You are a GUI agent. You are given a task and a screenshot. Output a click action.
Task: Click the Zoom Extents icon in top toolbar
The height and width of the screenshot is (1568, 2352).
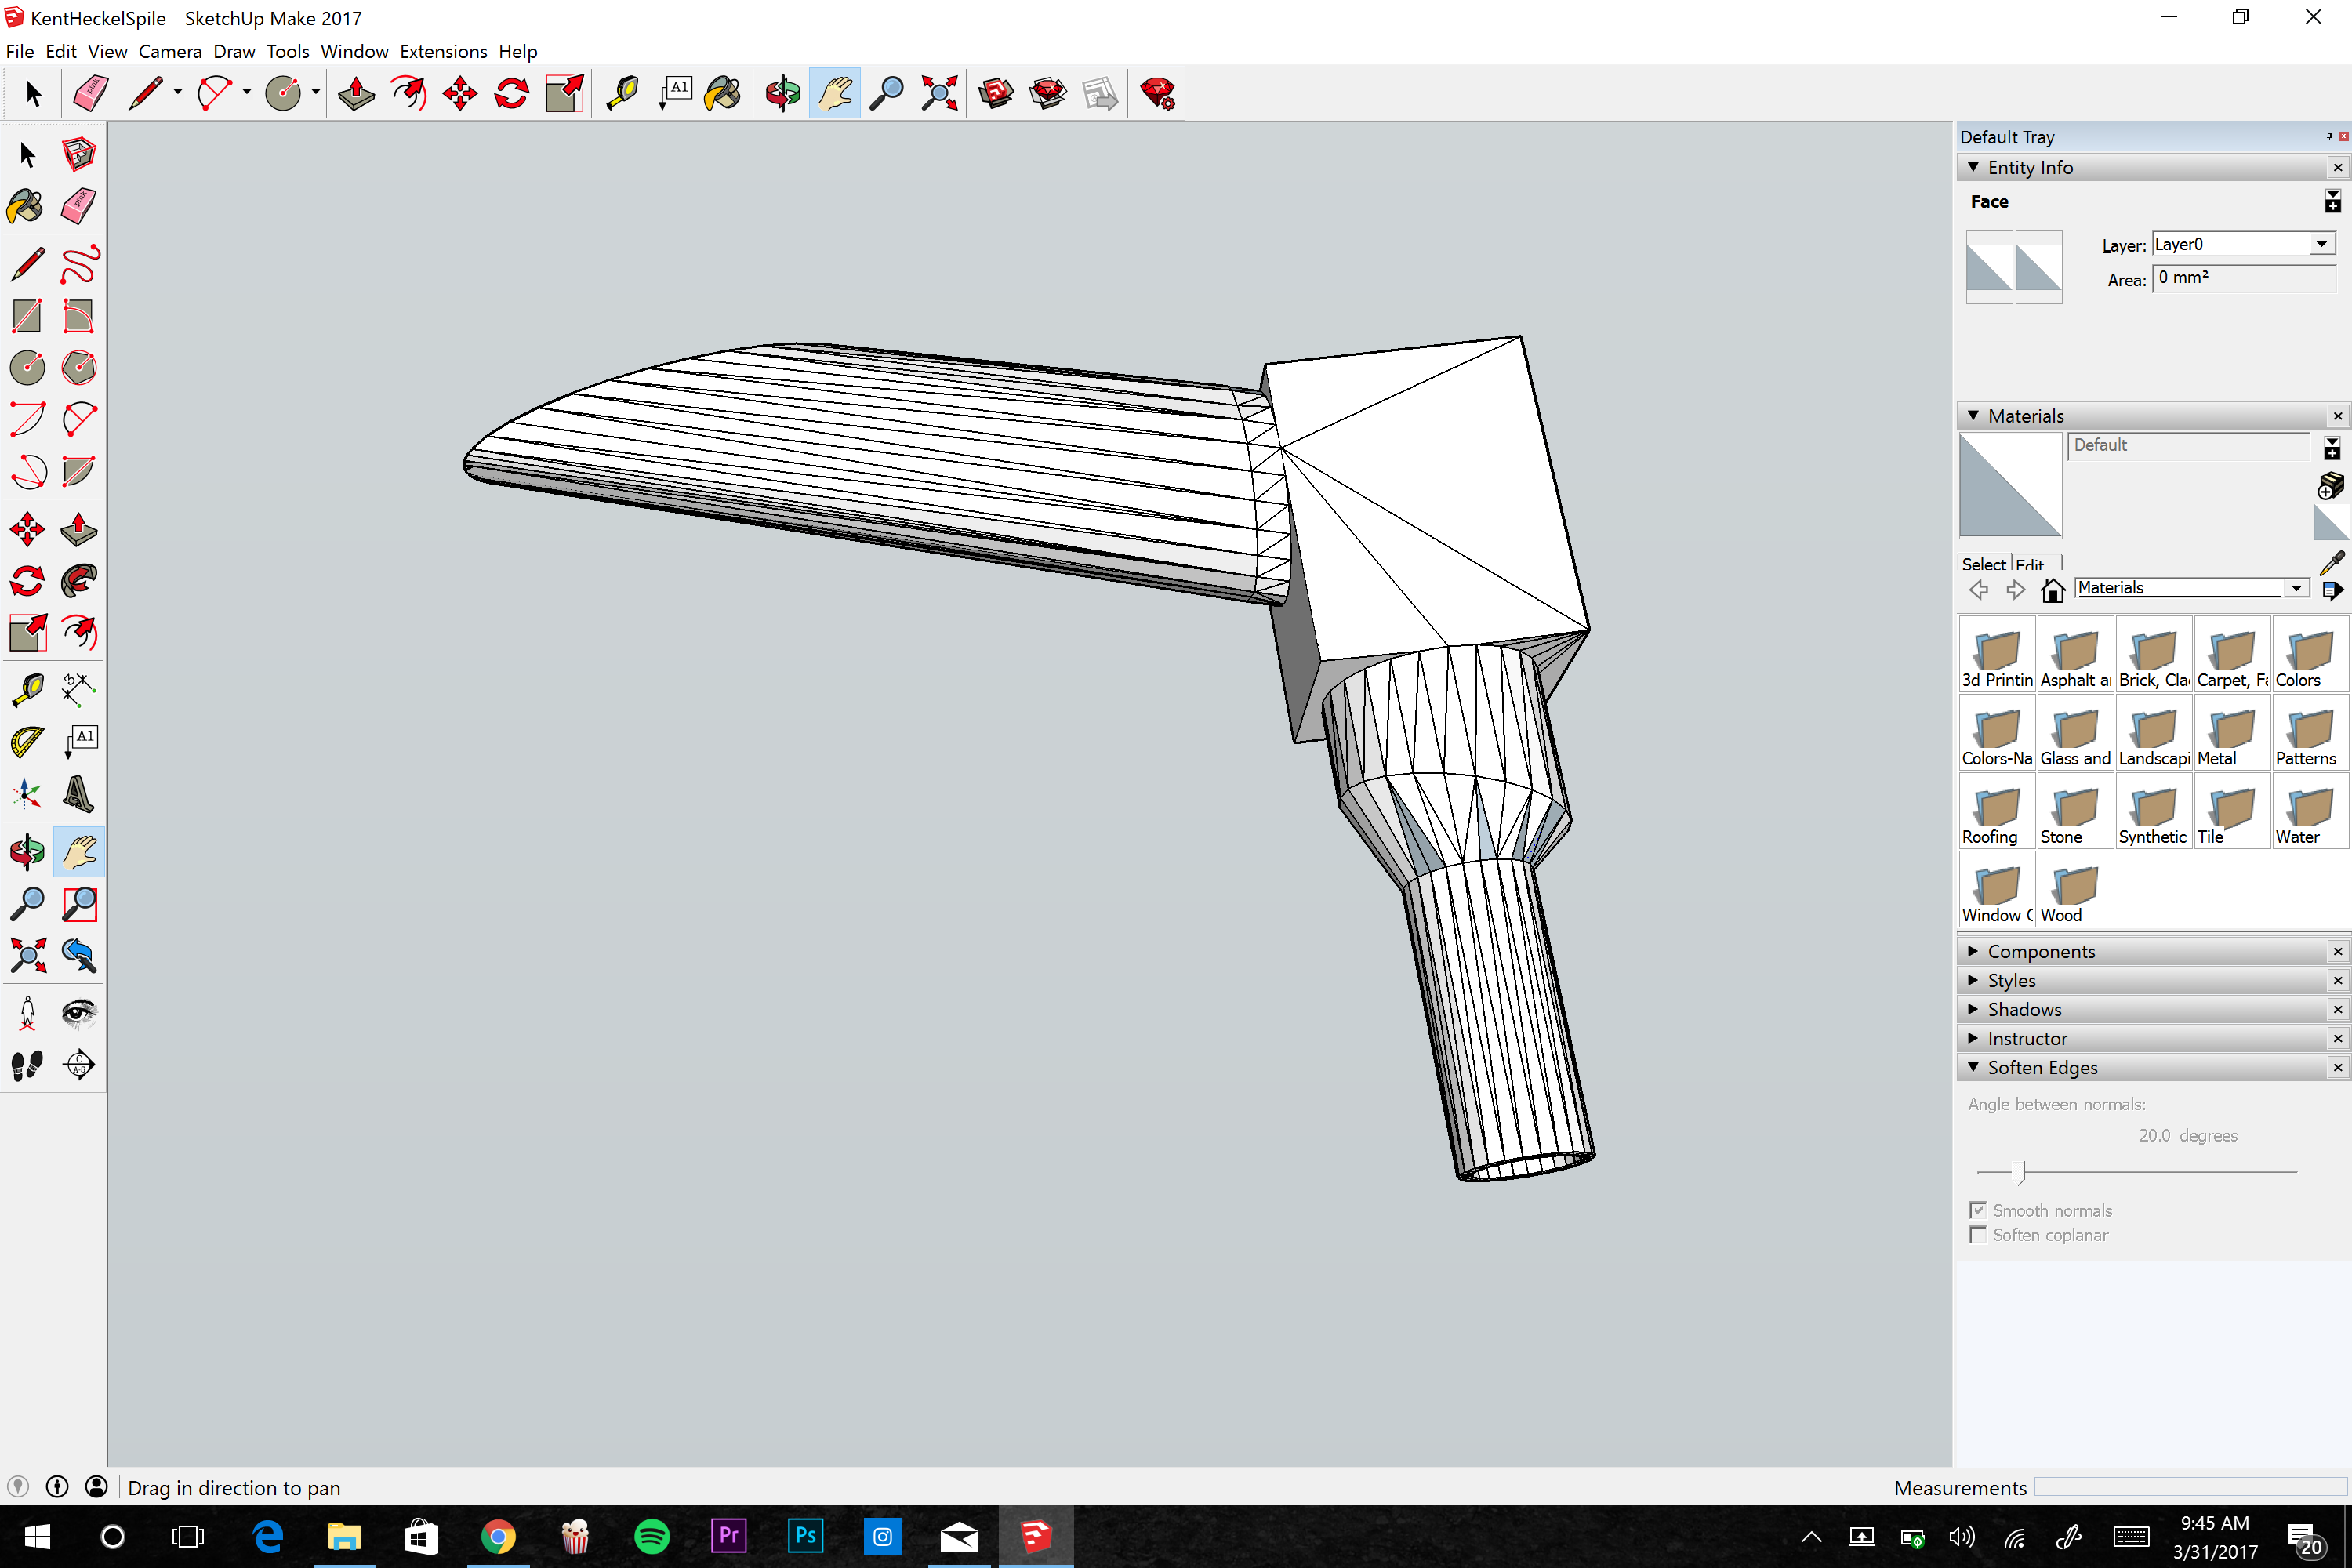pos(939,93)
